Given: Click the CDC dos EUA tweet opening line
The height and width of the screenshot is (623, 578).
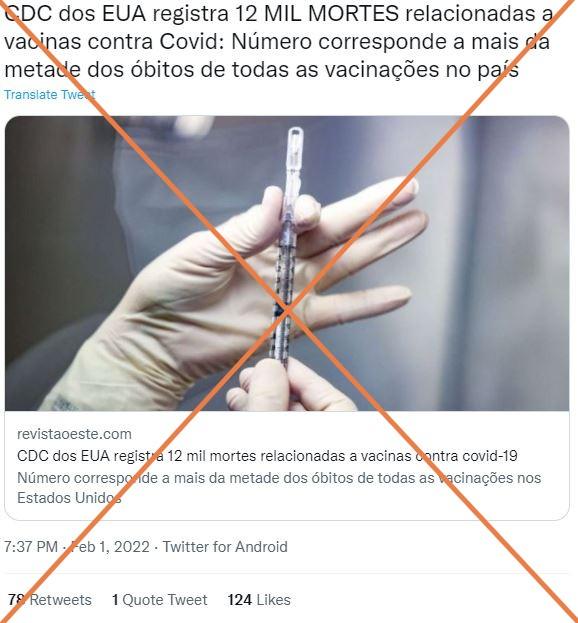Looking at the screenshot, I should point(278,14).
